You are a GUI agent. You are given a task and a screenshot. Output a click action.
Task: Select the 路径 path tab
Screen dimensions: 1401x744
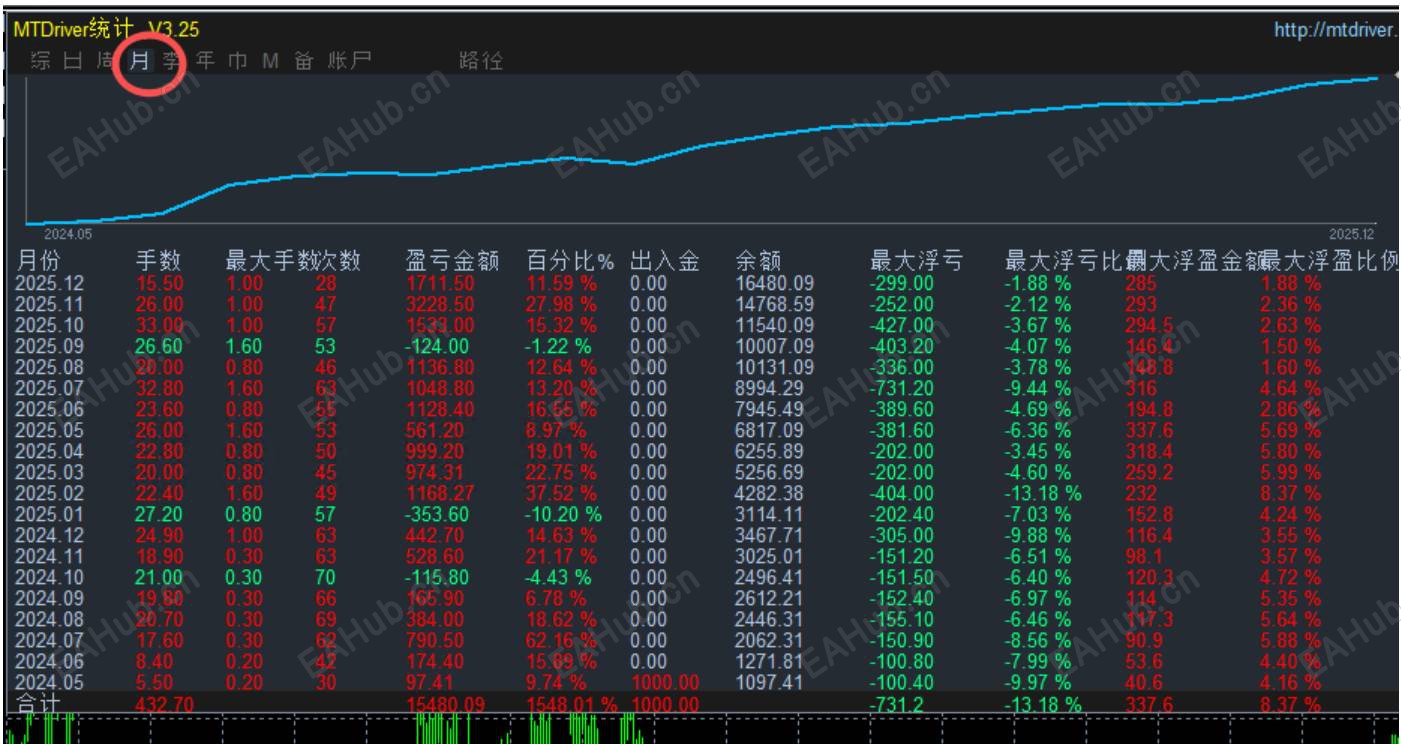pos(480,61)
